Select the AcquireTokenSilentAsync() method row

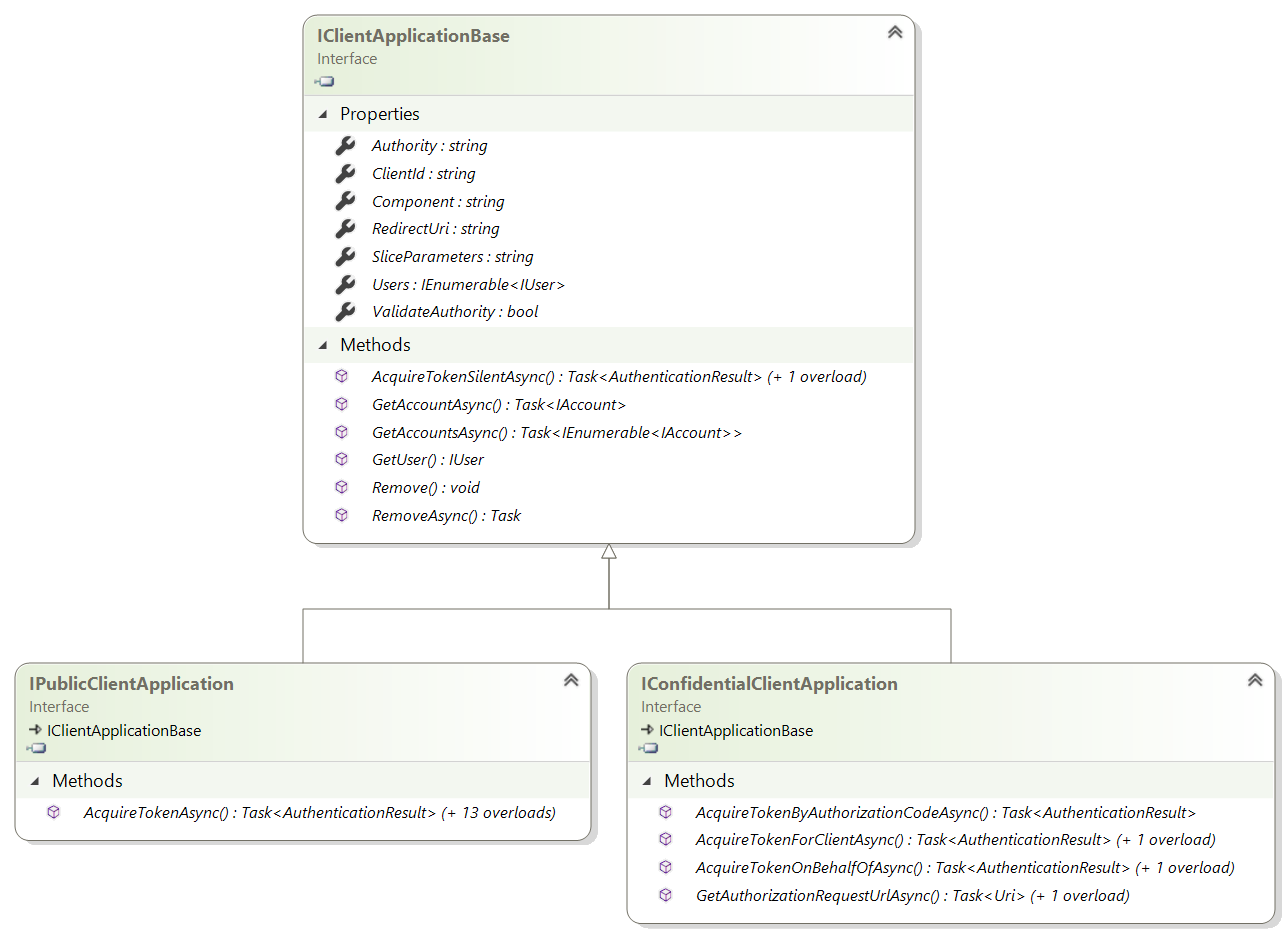click(x=619, y=377)
